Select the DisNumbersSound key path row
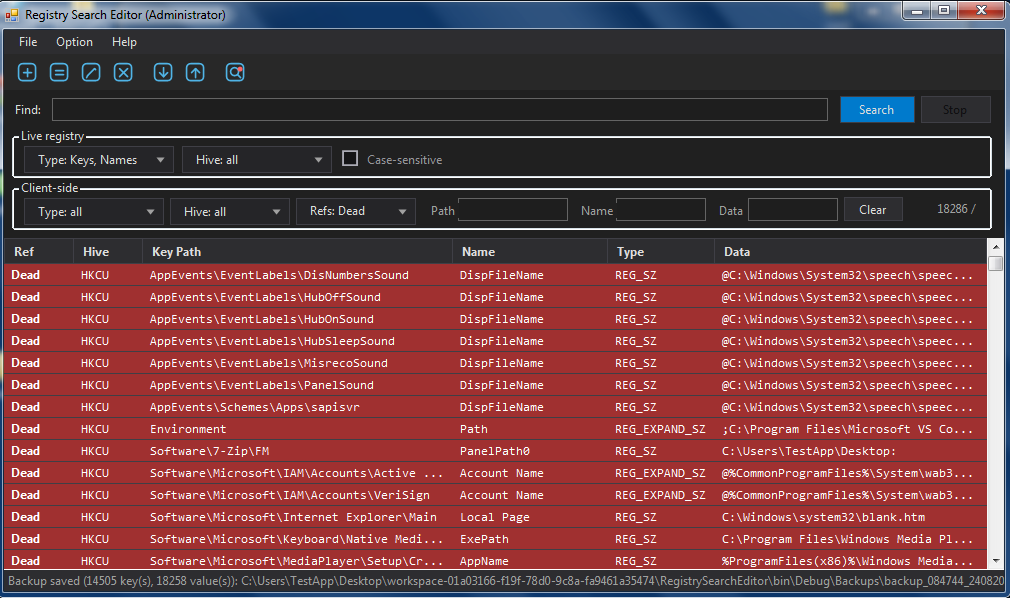Image resolution: width=1010 pixels, height=598 pixels. (495, 275)
